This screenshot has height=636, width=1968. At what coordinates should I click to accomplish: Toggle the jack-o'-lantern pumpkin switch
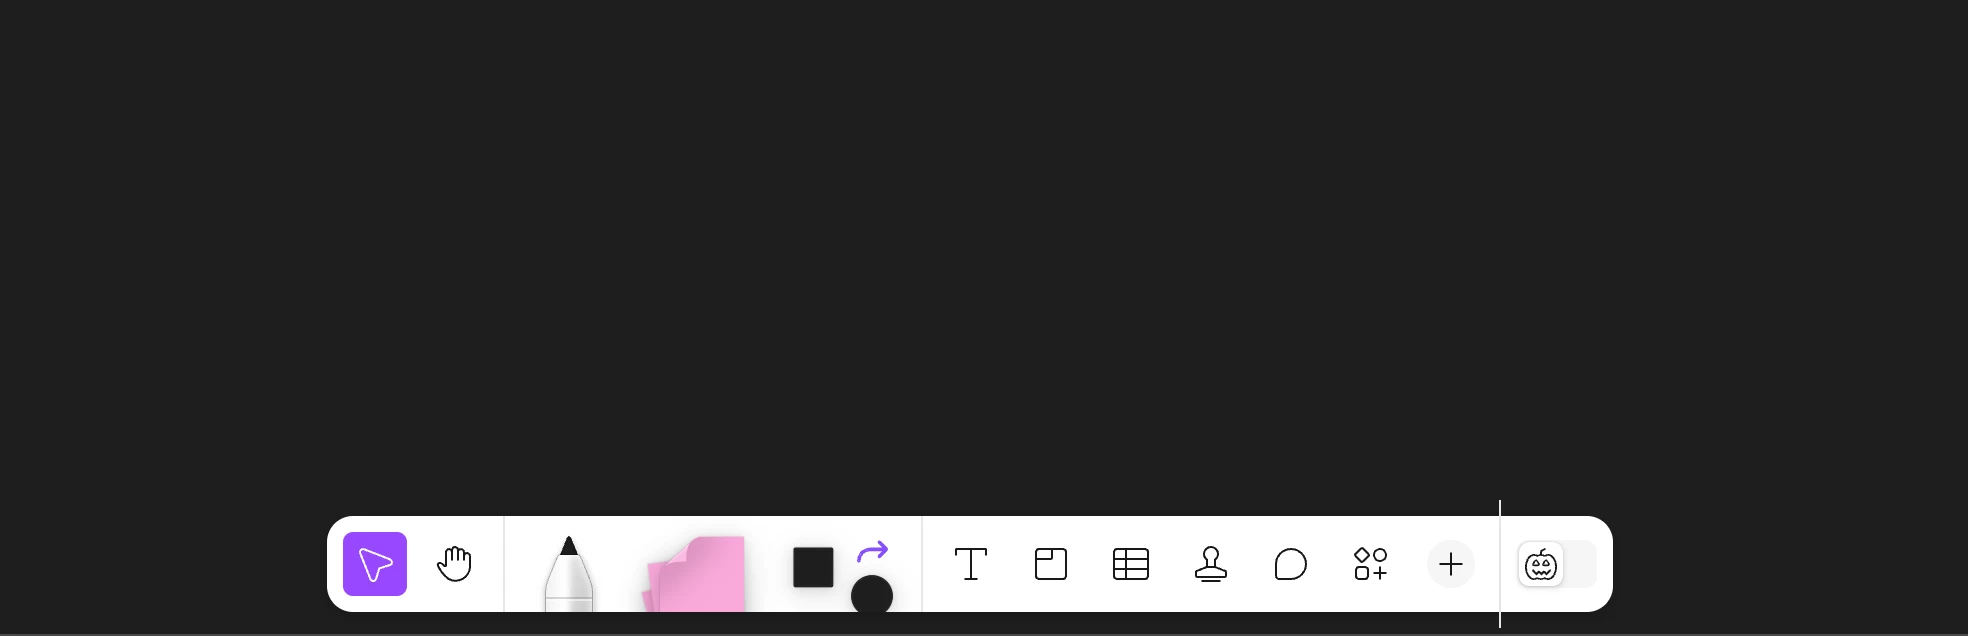point(1541,565)
